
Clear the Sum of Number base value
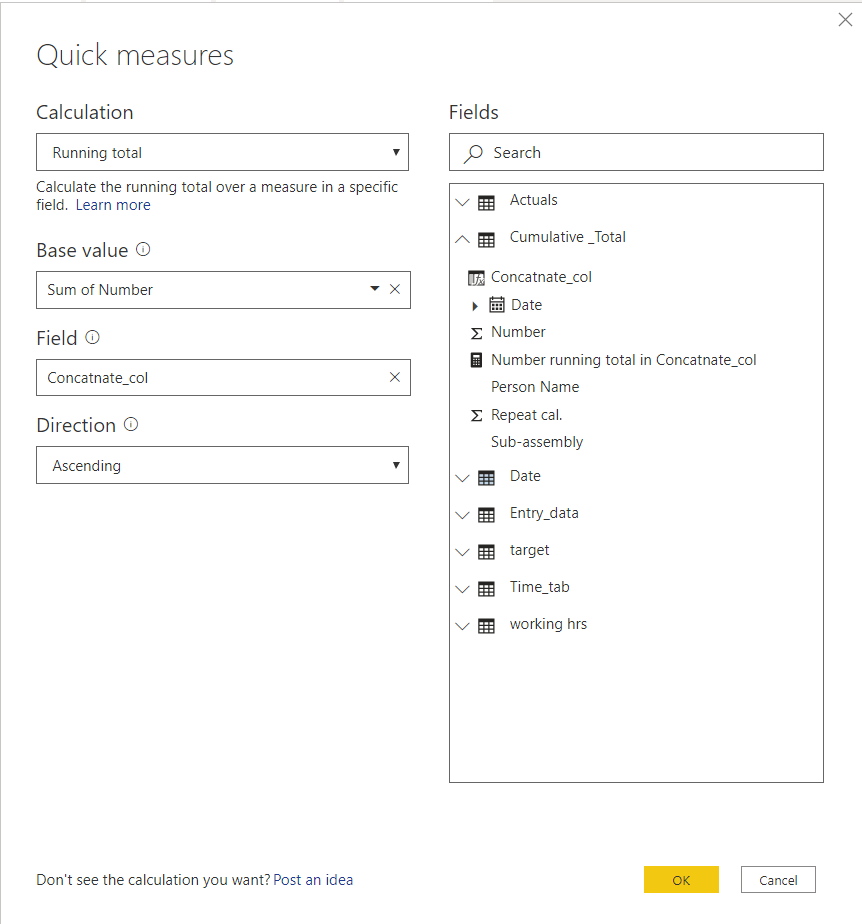pyautogui.click(x=395, y=289)
